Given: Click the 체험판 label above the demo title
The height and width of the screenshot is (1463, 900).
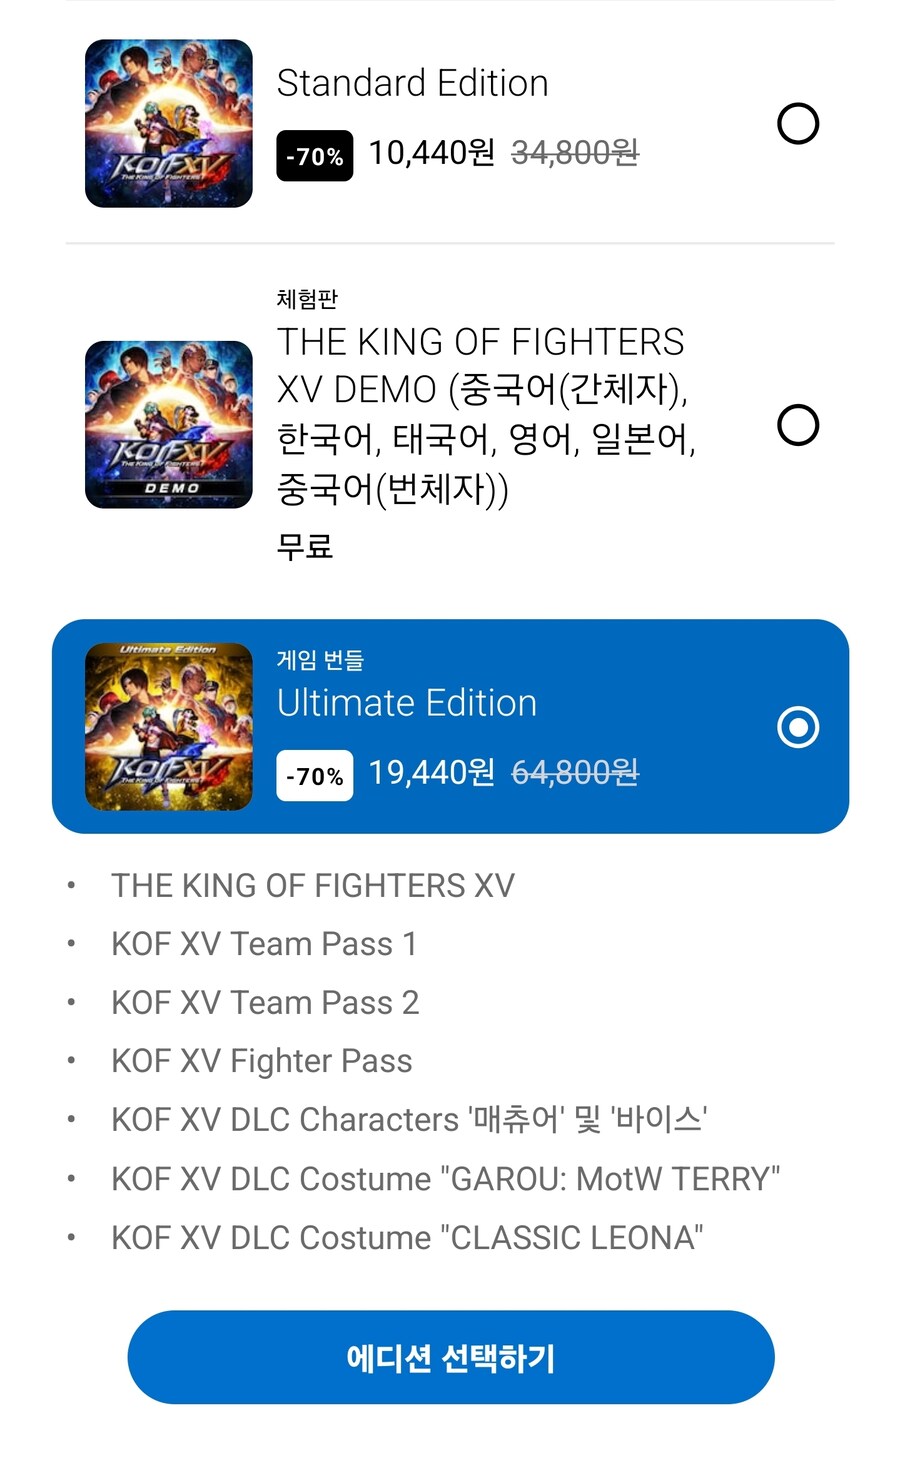Looking at the screenshot, I should tap(306, 298).
